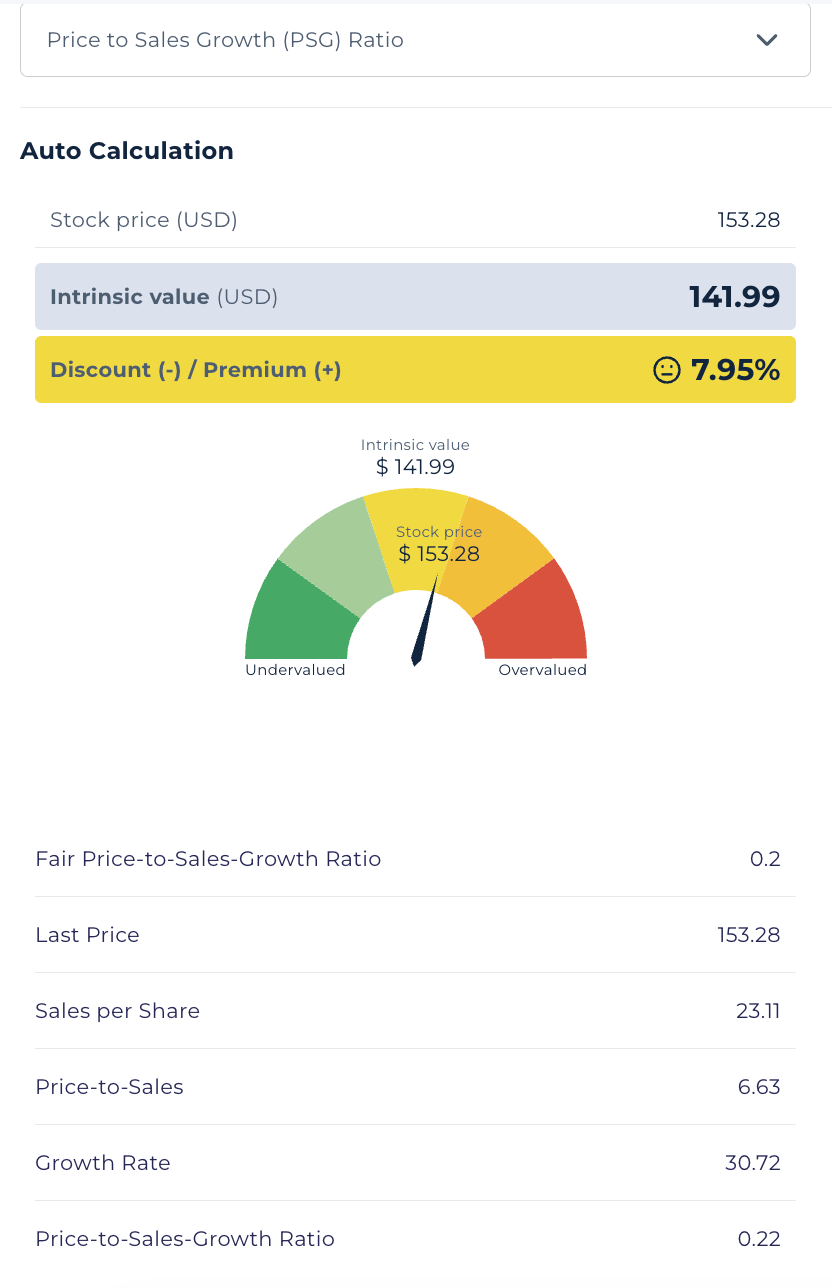
Task: Click the Intrinsic value (USD) label
Action: pos(164,297)
